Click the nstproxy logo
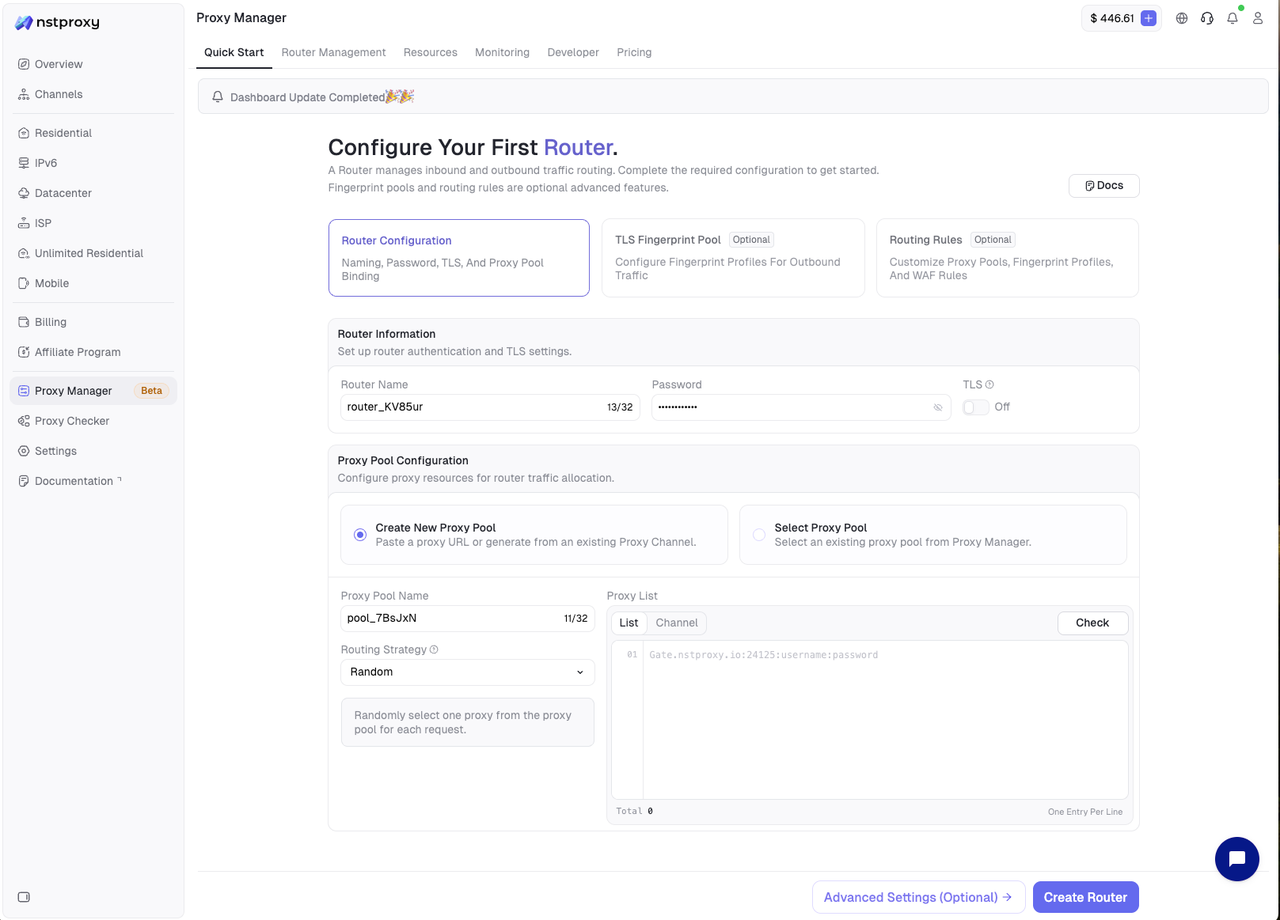The width and height of the screenshot is (1280, 920). [57, 22]
